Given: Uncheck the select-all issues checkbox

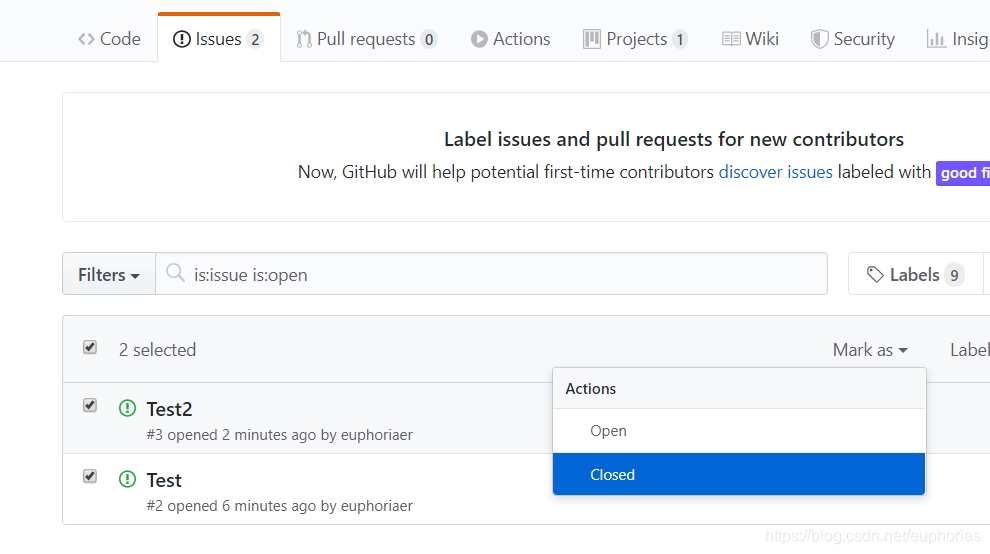Looking at the screenshot, I should [90, 347].
